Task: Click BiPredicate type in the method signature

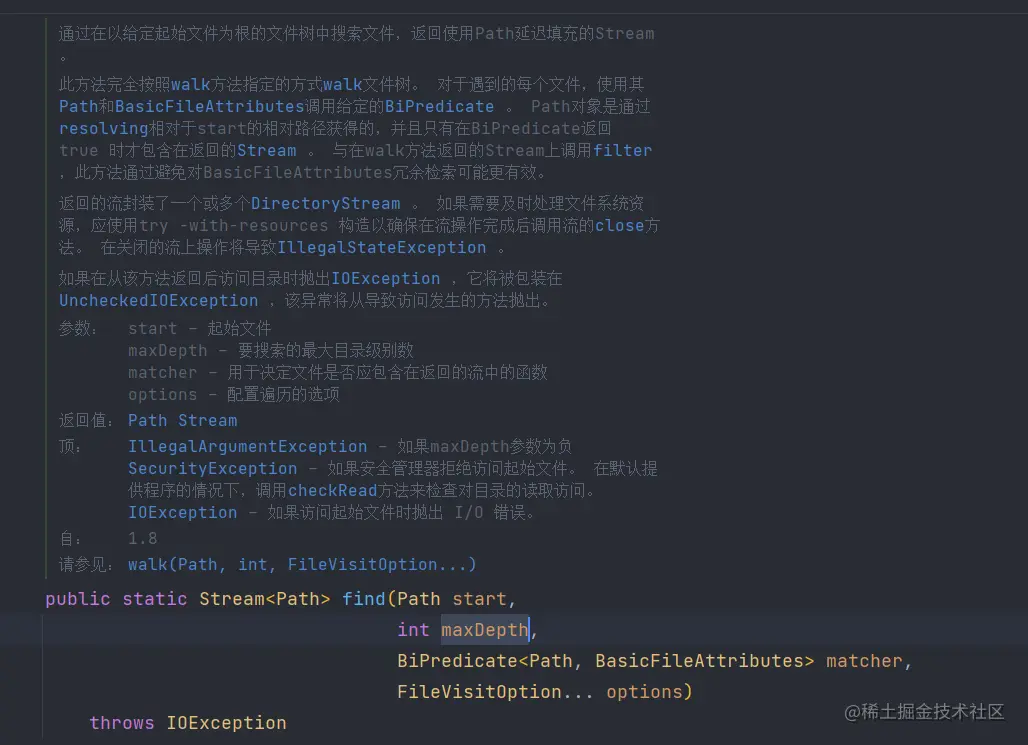Action: [457, 661]
